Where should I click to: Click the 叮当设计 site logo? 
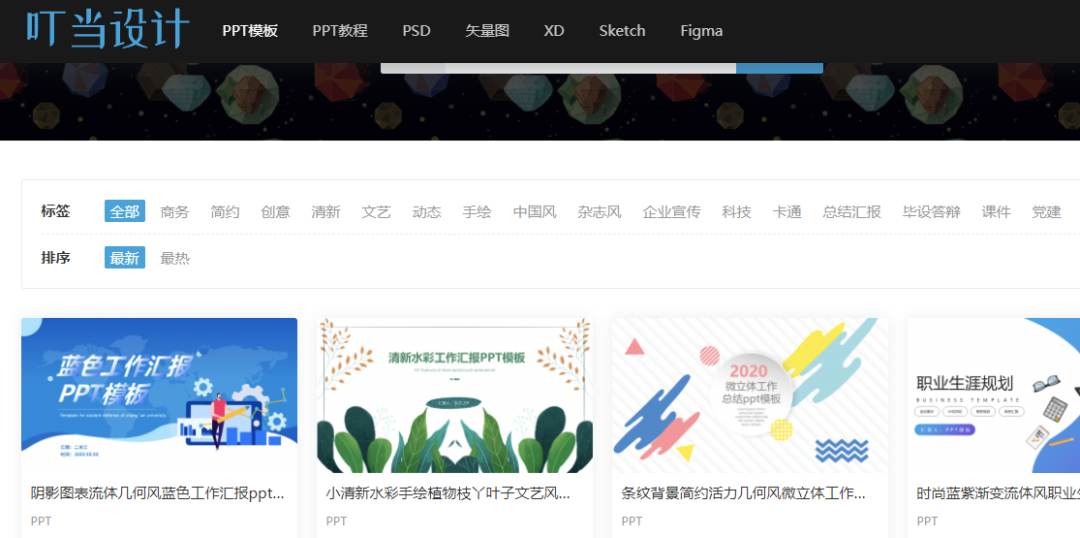(107, 29)
